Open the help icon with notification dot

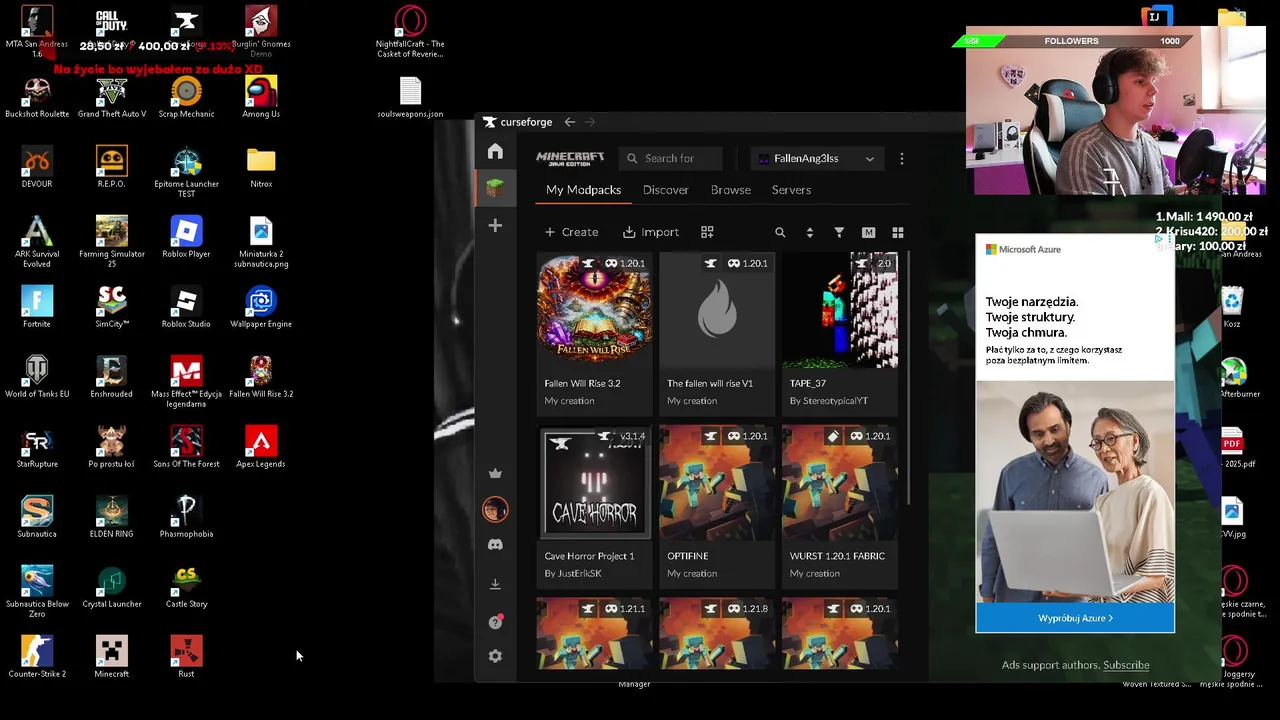click(495, 622)
